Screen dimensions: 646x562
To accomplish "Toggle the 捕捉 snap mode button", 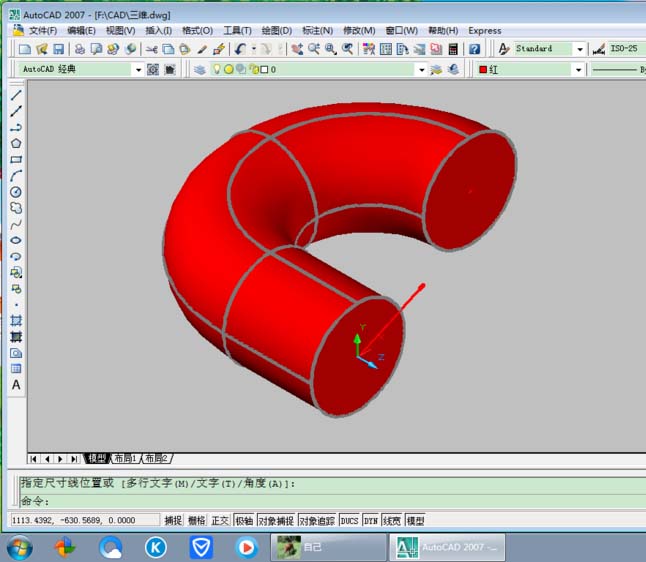I will [x=173, y=520].
